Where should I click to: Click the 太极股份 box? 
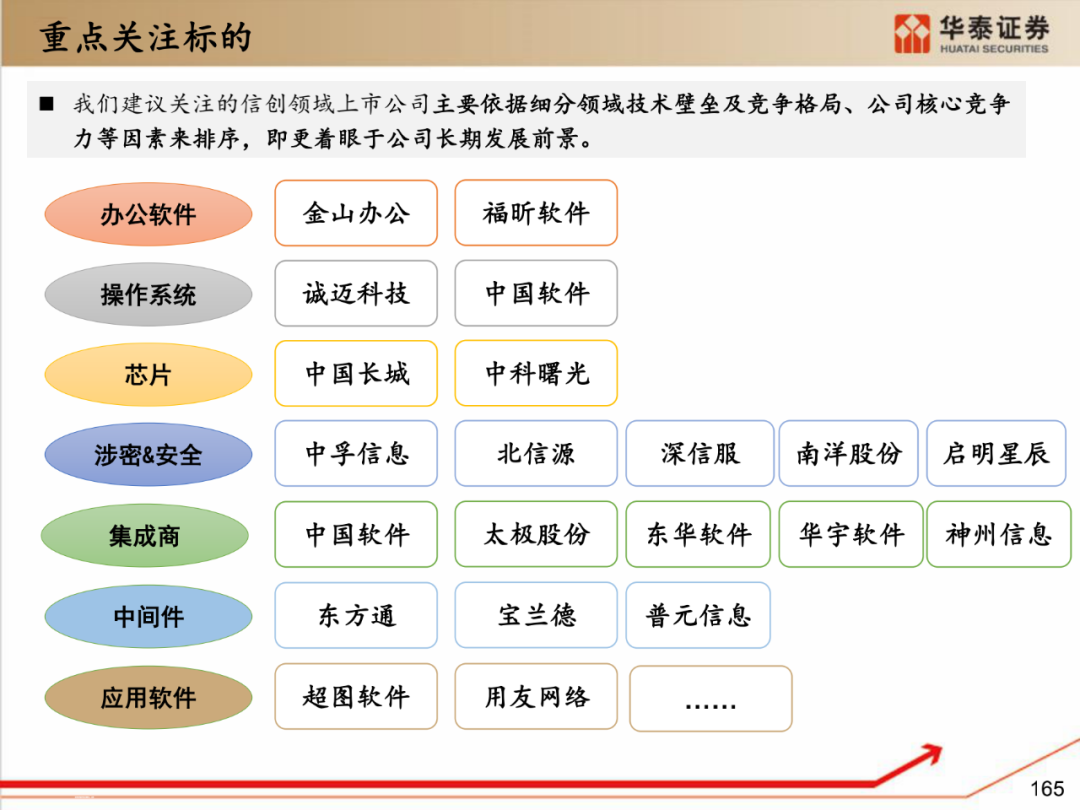click(x=536, y=534)
